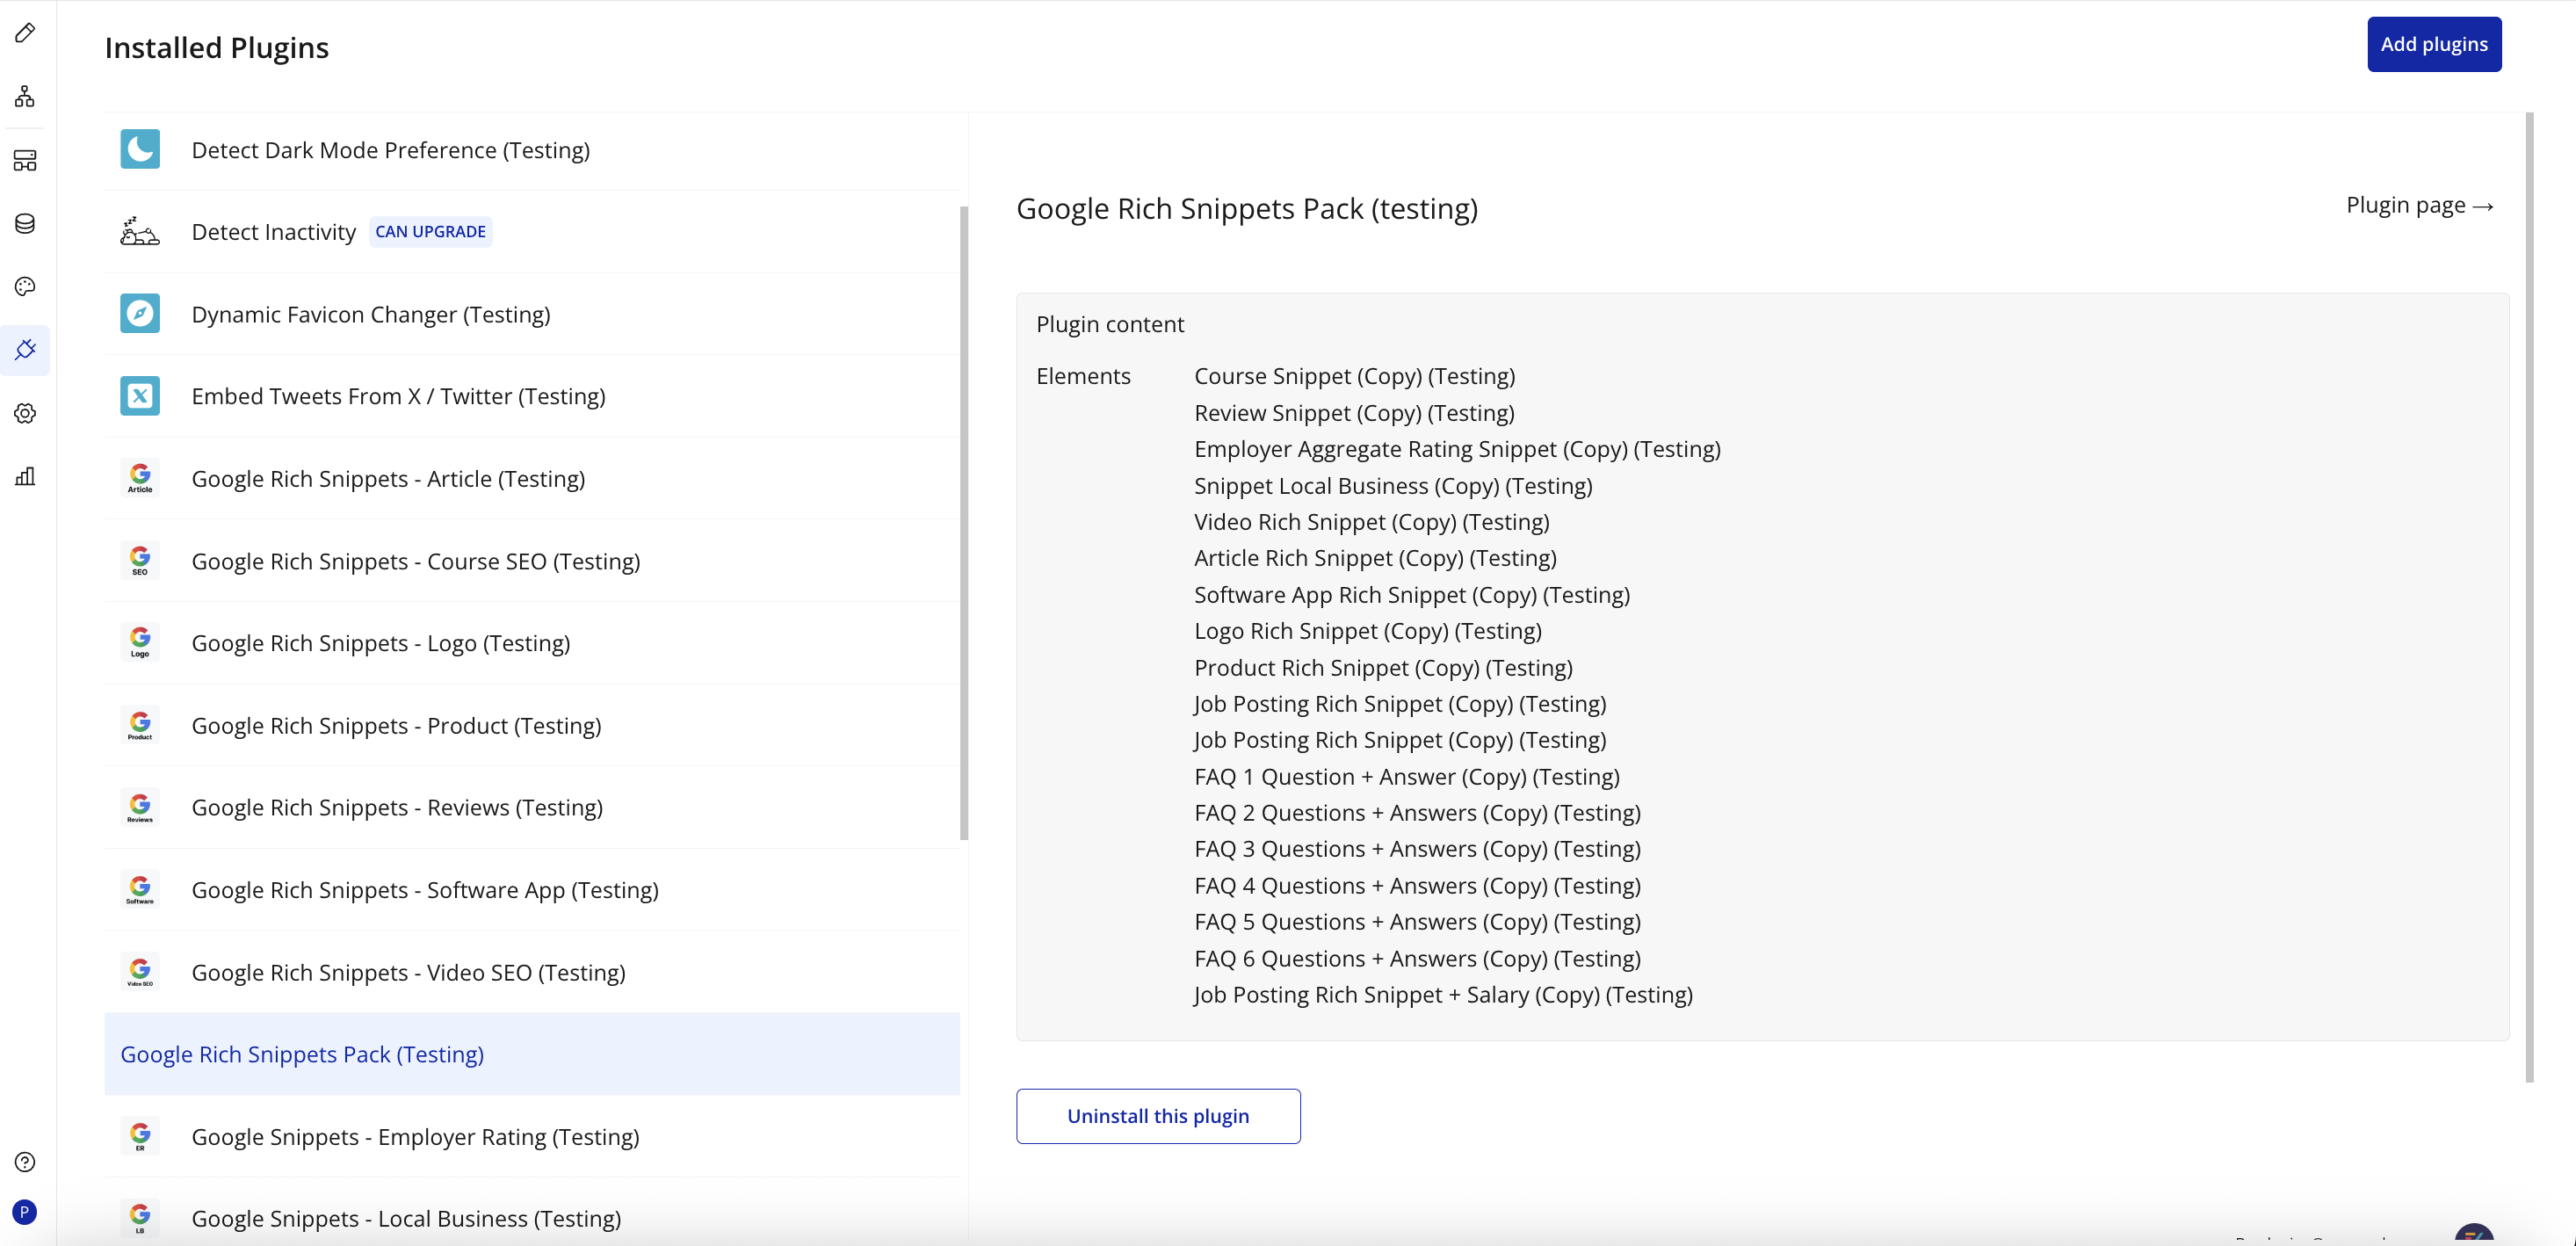Open the Workflow tab icon in sidebar
This screenshot has height=1246, width=2576.
click(x=25, y=97)
